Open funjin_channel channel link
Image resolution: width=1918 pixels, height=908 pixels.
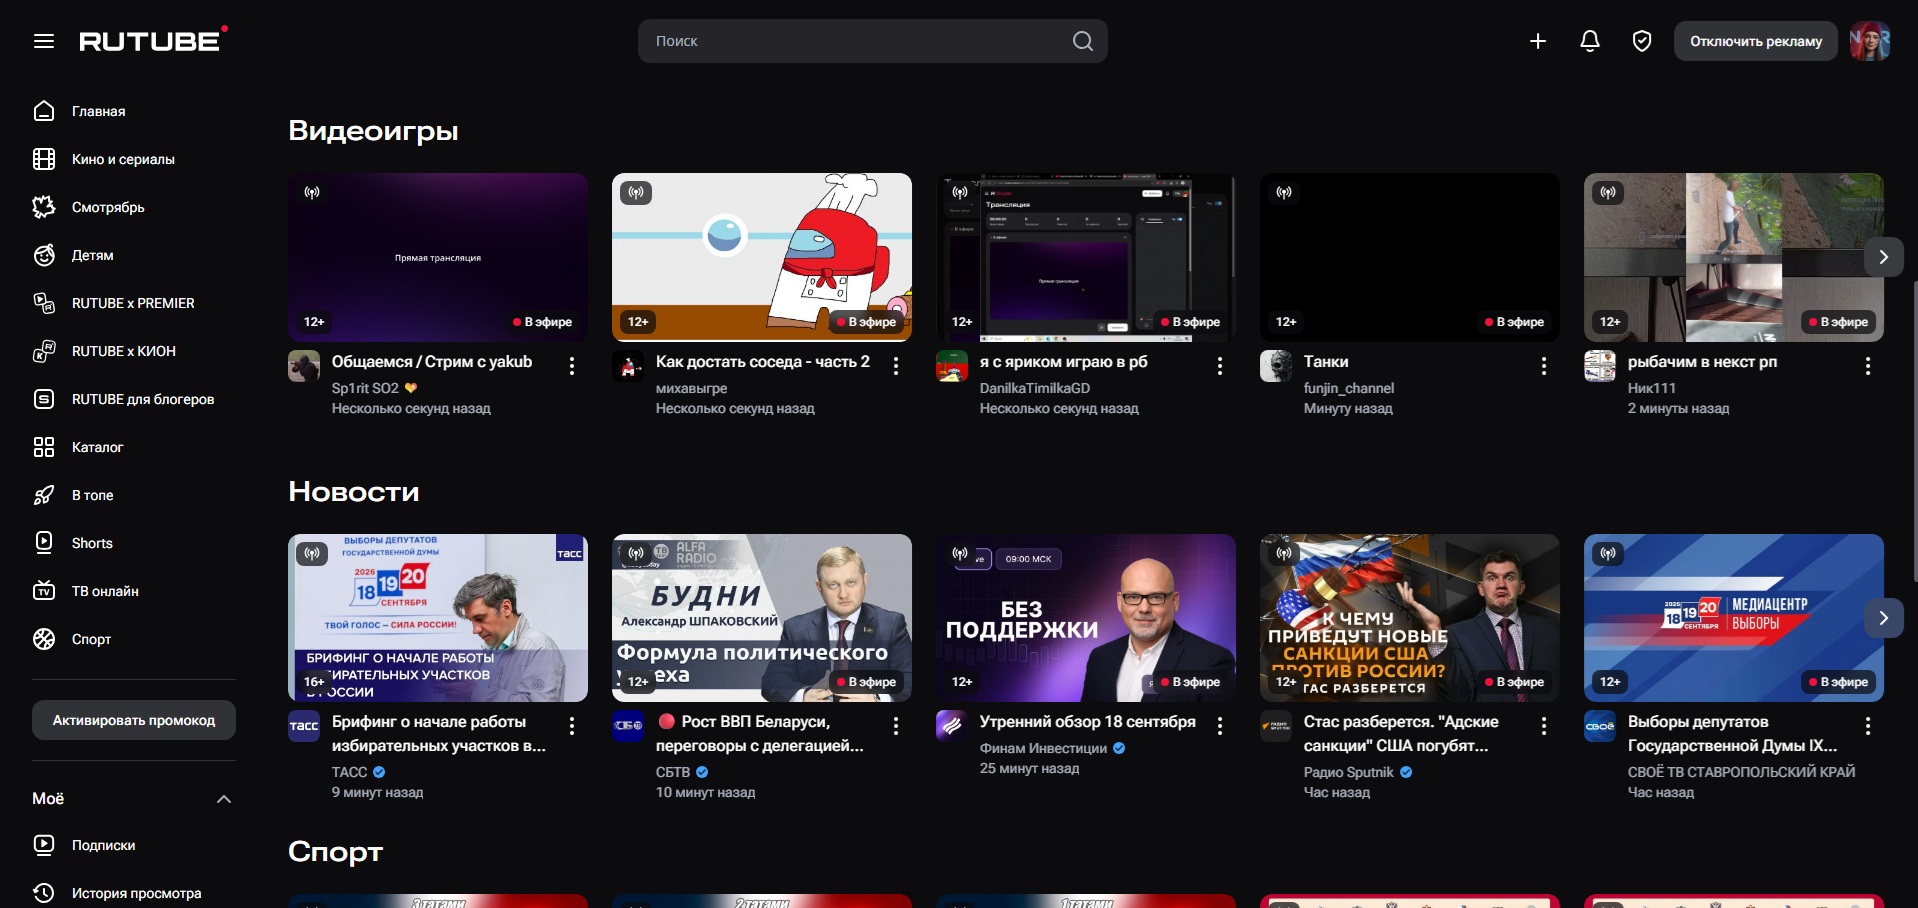pyautogui.click(x=1348, y=388)
